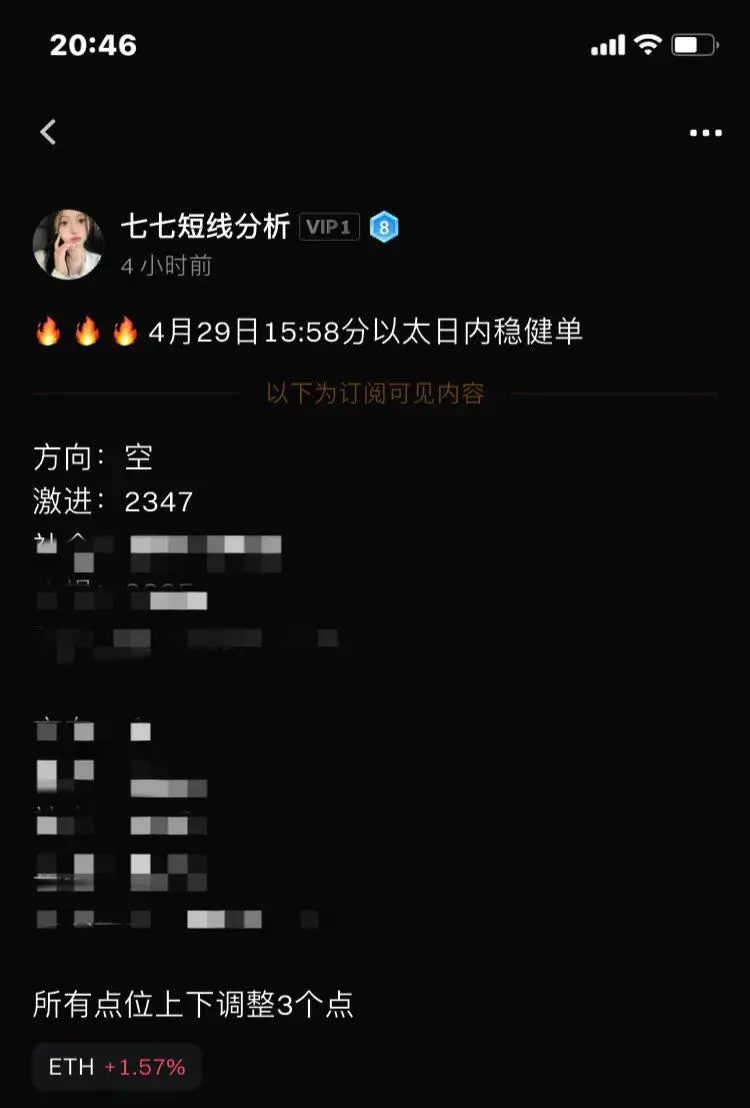This screenshot has height=1108, width=750.
Task: Open the ETH +1.57% ticker tag
Action: (x=117, y=1066)
